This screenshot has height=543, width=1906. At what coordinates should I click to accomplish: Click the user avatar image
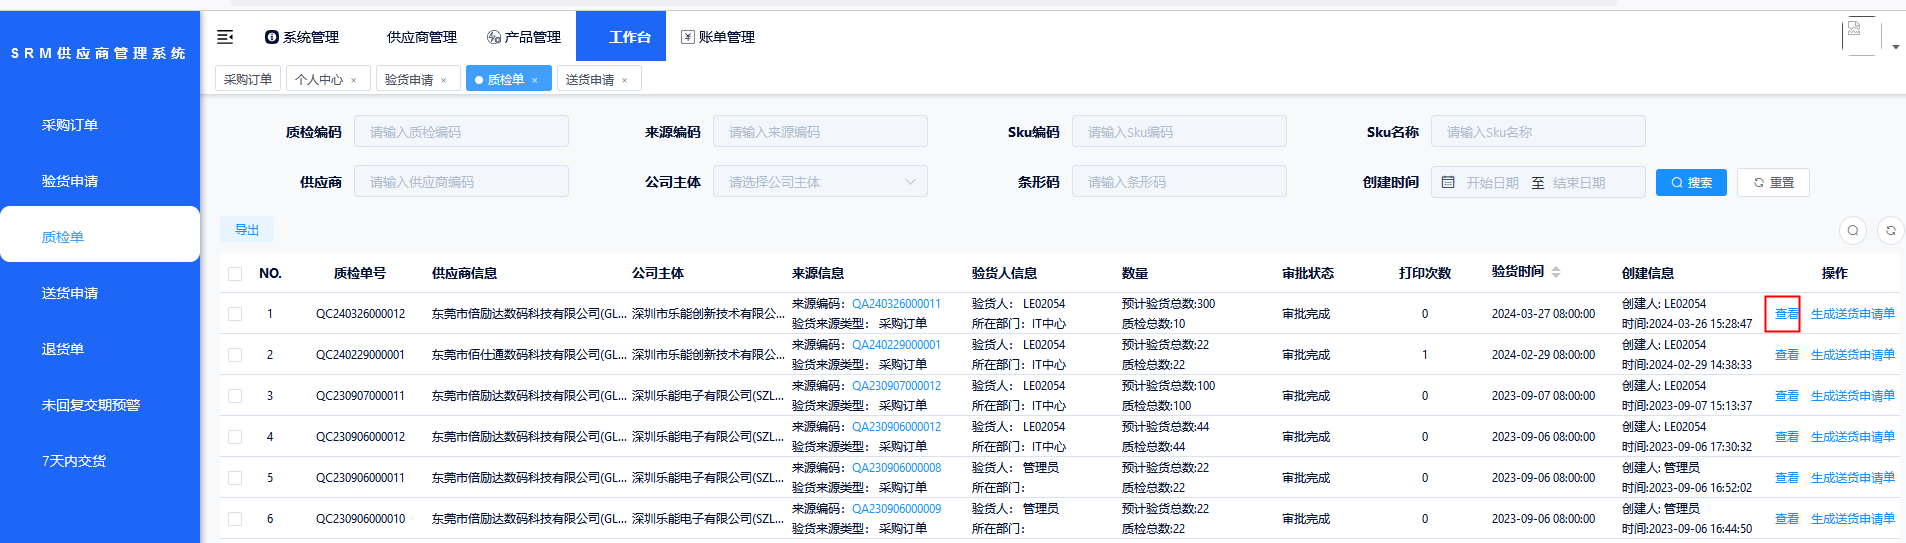1860,37
